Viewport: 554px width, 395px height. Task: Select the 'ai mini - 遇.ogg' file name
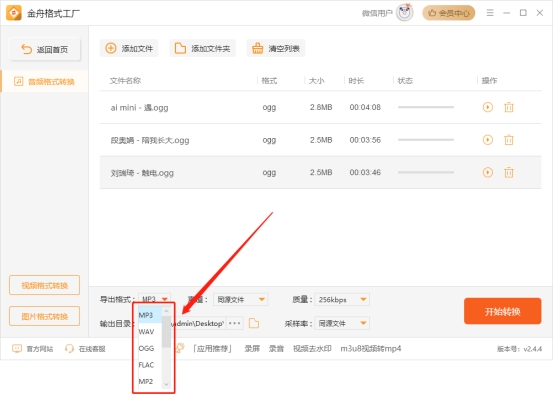click(139, 108)
